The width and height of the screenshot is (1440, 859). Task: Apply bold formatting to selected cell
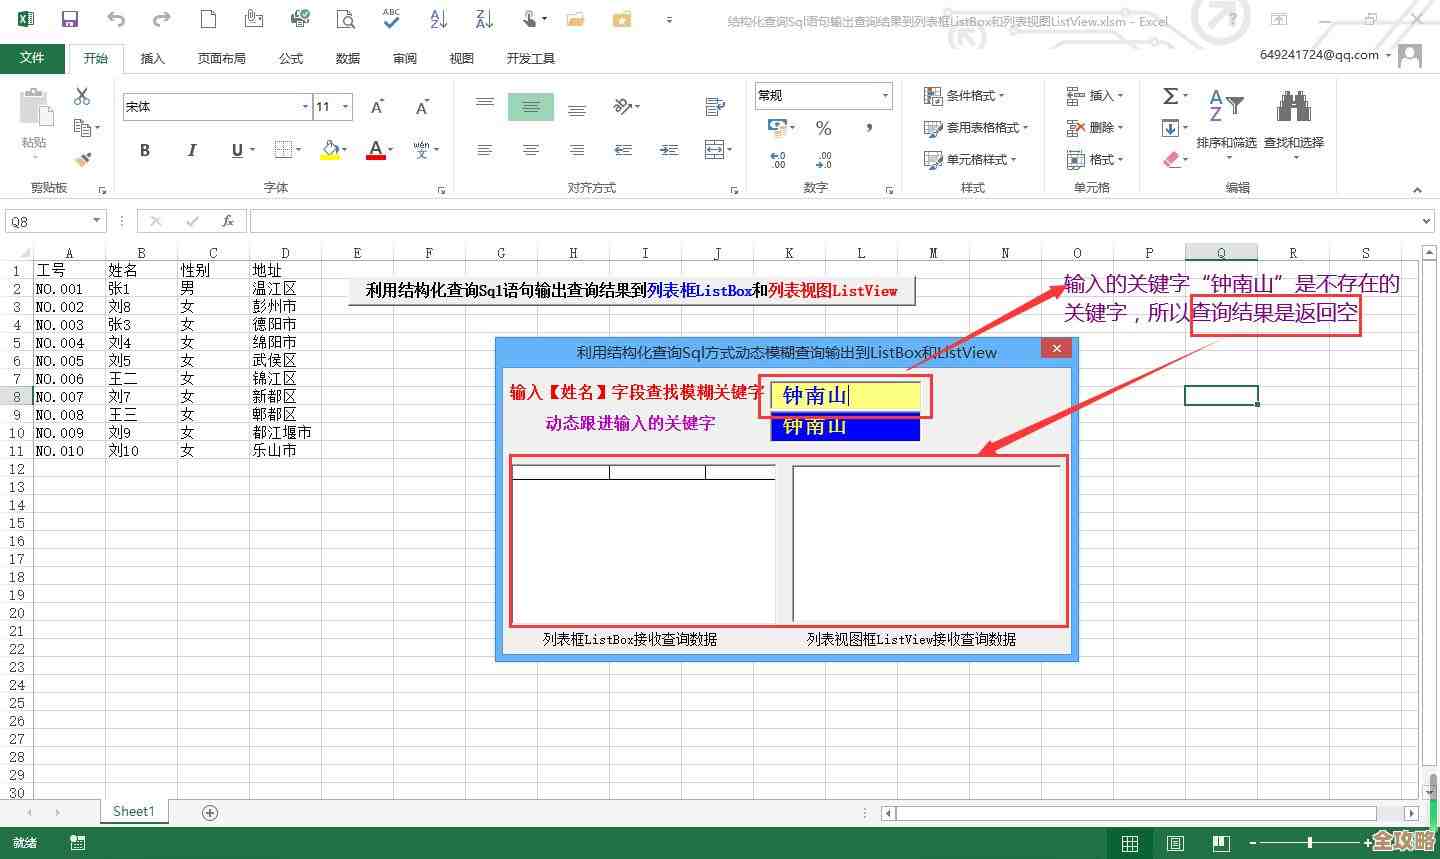point(144,150)
